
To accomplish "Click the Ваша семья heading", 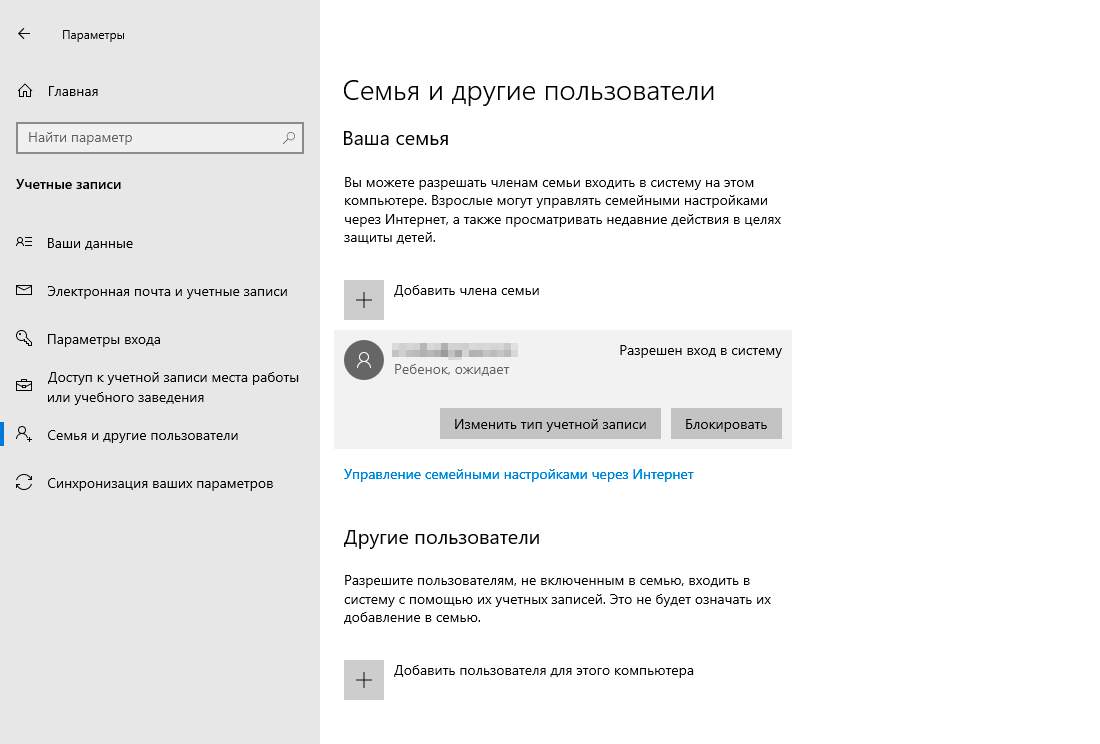I will tap(396, 138).
